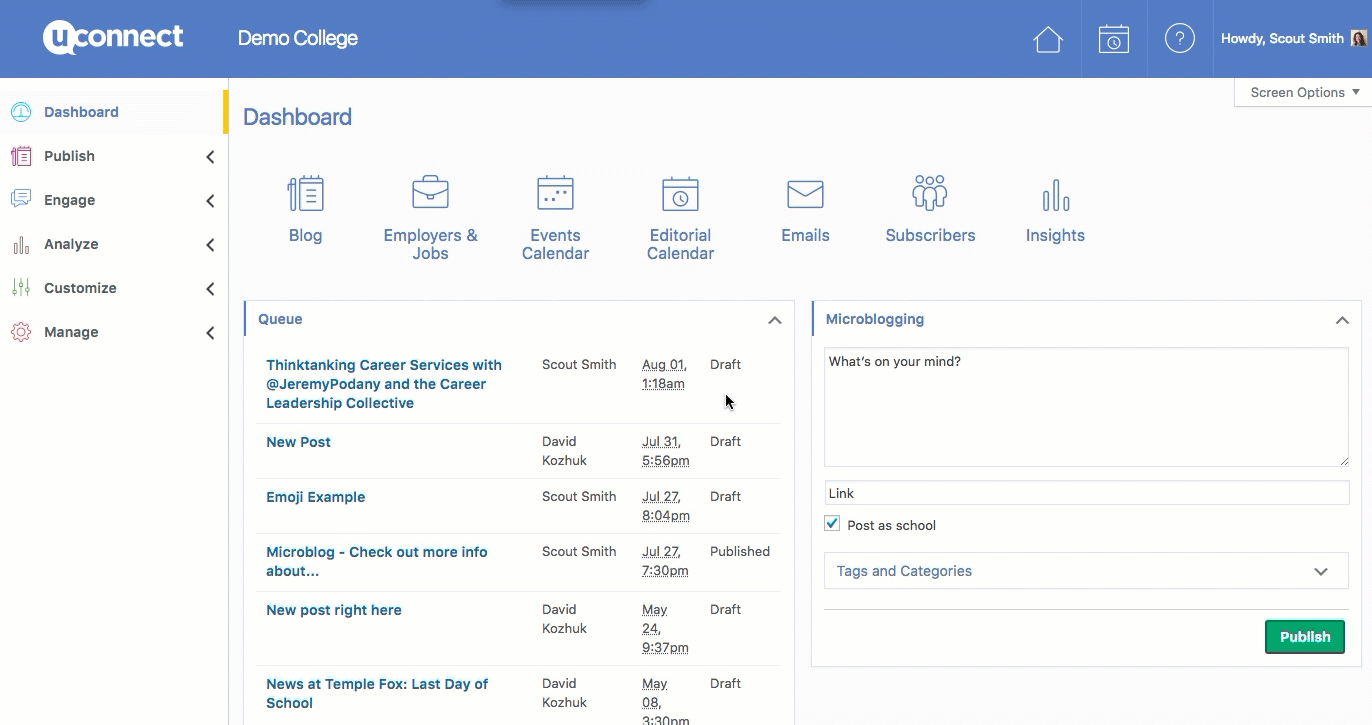Screen dimensions: 1372x725
Task: Open the Emoji Example post link
Action: (x=315, y=497)
